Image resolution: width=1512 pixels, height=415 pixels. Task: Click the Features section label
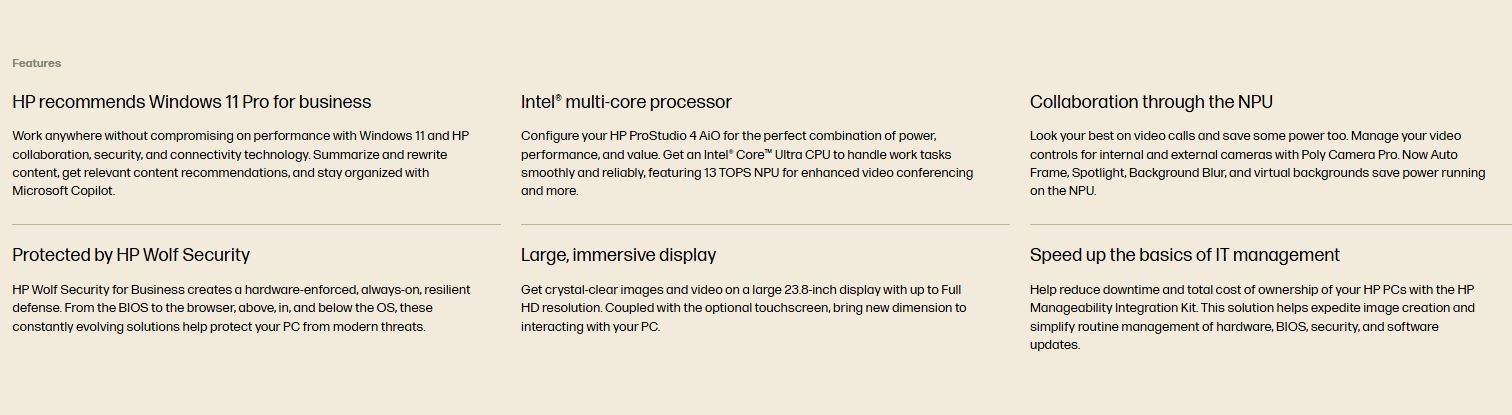tap(37, 63)
